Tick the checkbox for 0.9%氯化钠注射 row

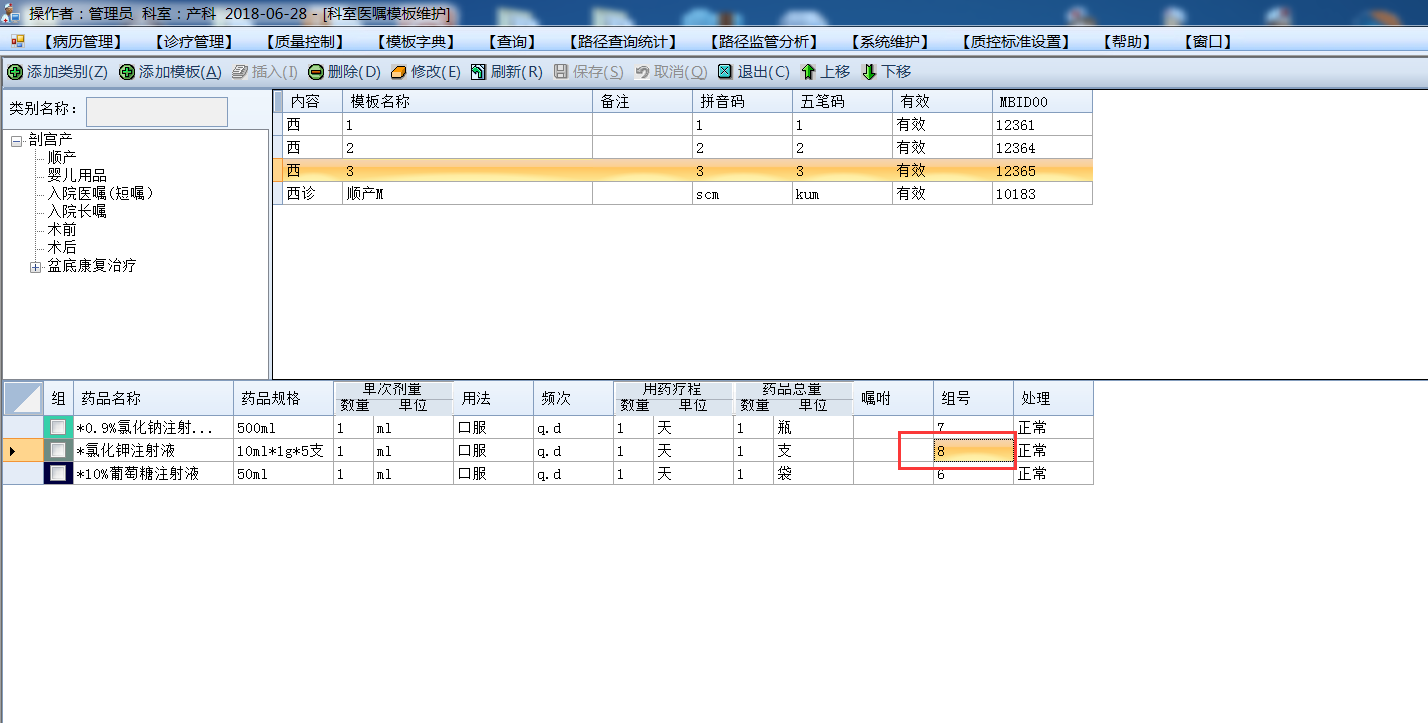59,428
